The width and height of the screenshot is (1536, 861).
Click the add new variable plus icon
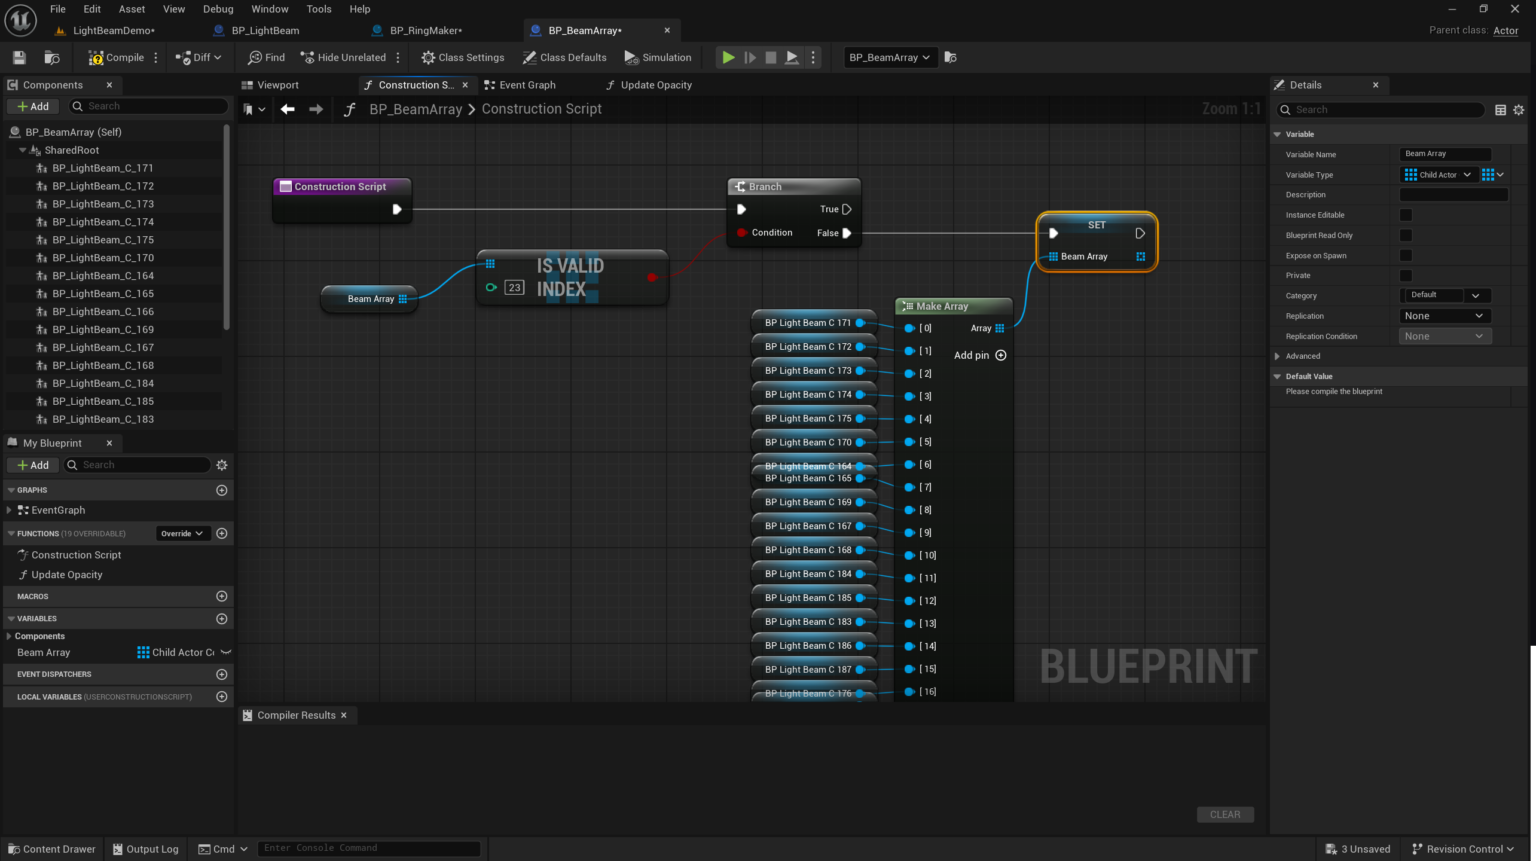(x=222, y=619)
